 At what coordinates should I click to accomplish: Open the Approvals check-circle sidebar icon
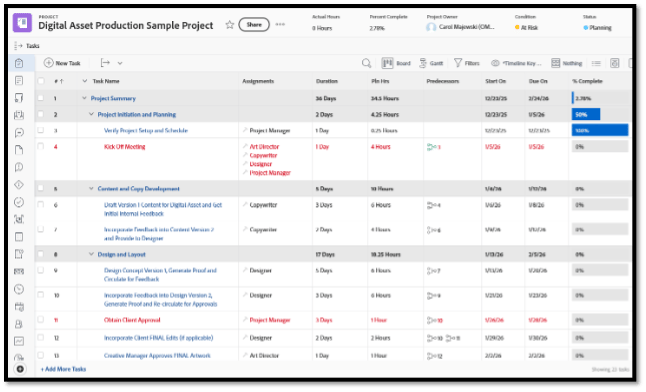19,202
